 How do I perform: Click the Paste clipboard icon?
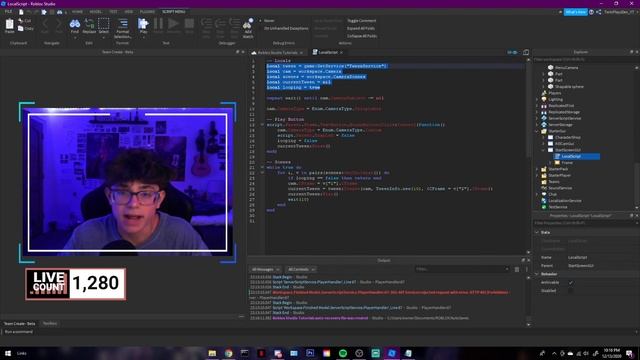coord(9,24)
